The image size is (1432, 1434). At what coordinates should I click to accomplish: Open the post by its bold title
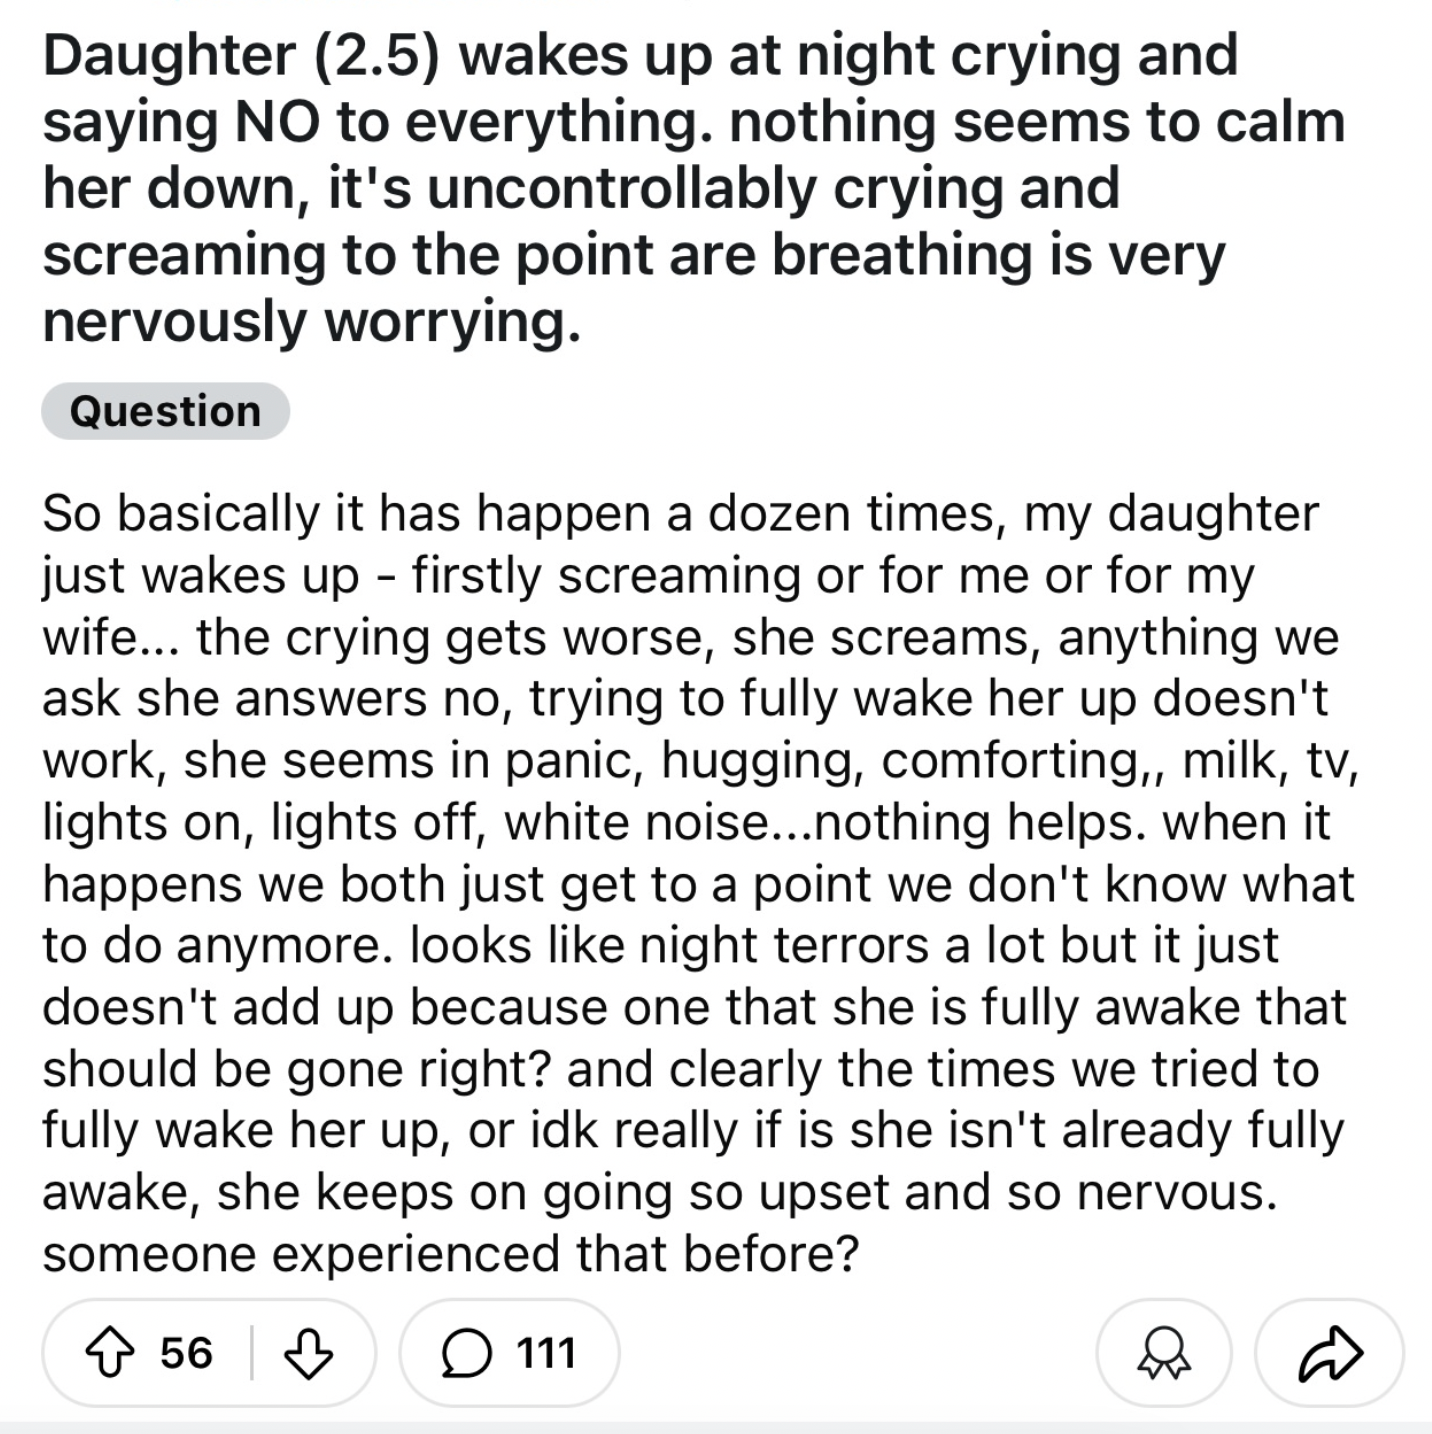click(694, 188)
